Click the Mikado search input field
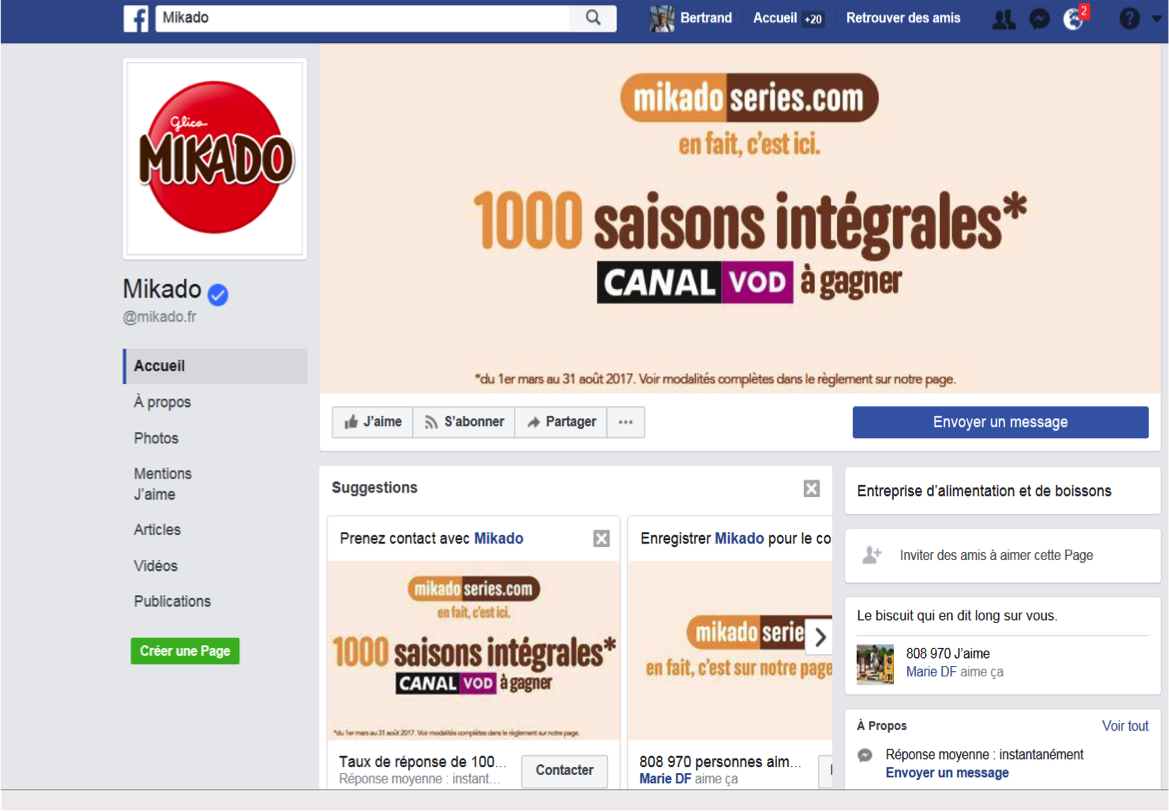Screen dimensions: 1169x811 point(362,18)
